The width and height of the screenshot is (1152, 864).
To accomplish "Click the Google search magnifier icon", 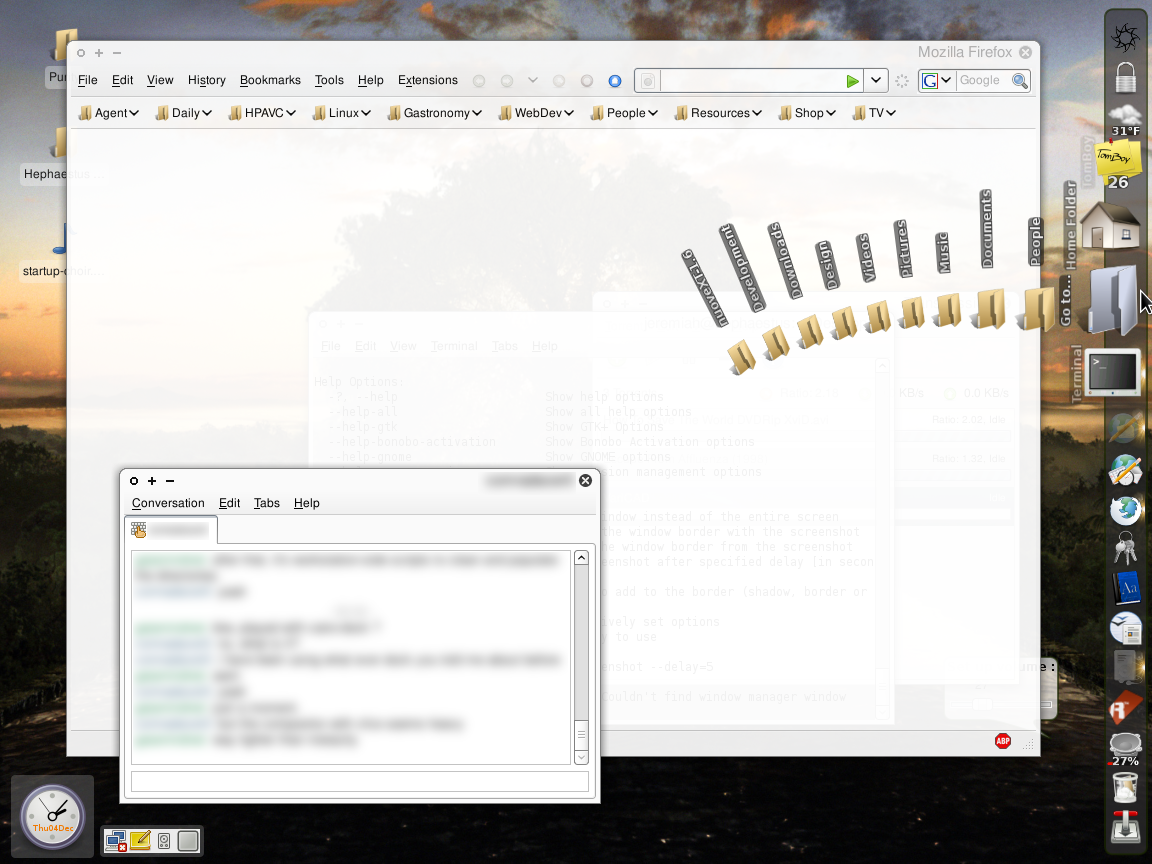I will (x=1019, y=81).
